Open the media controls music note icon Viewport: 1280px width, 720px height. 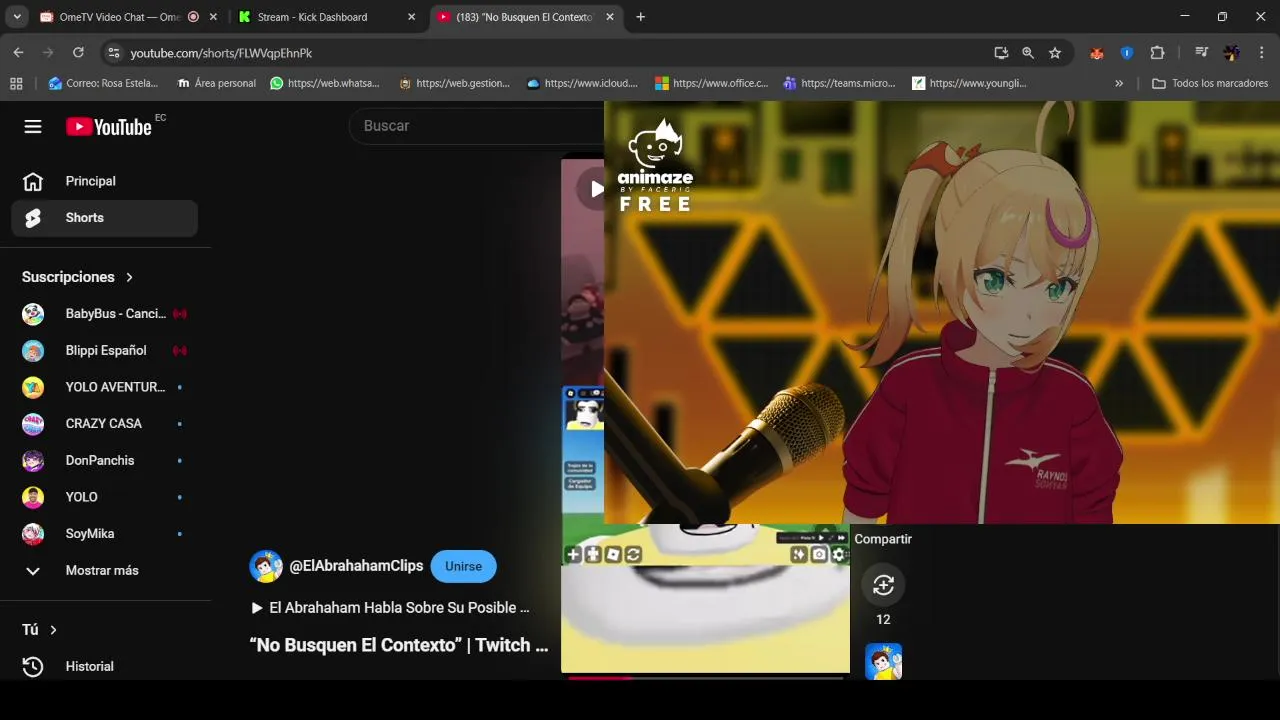pyautogui.click(x=1201, y=53)
